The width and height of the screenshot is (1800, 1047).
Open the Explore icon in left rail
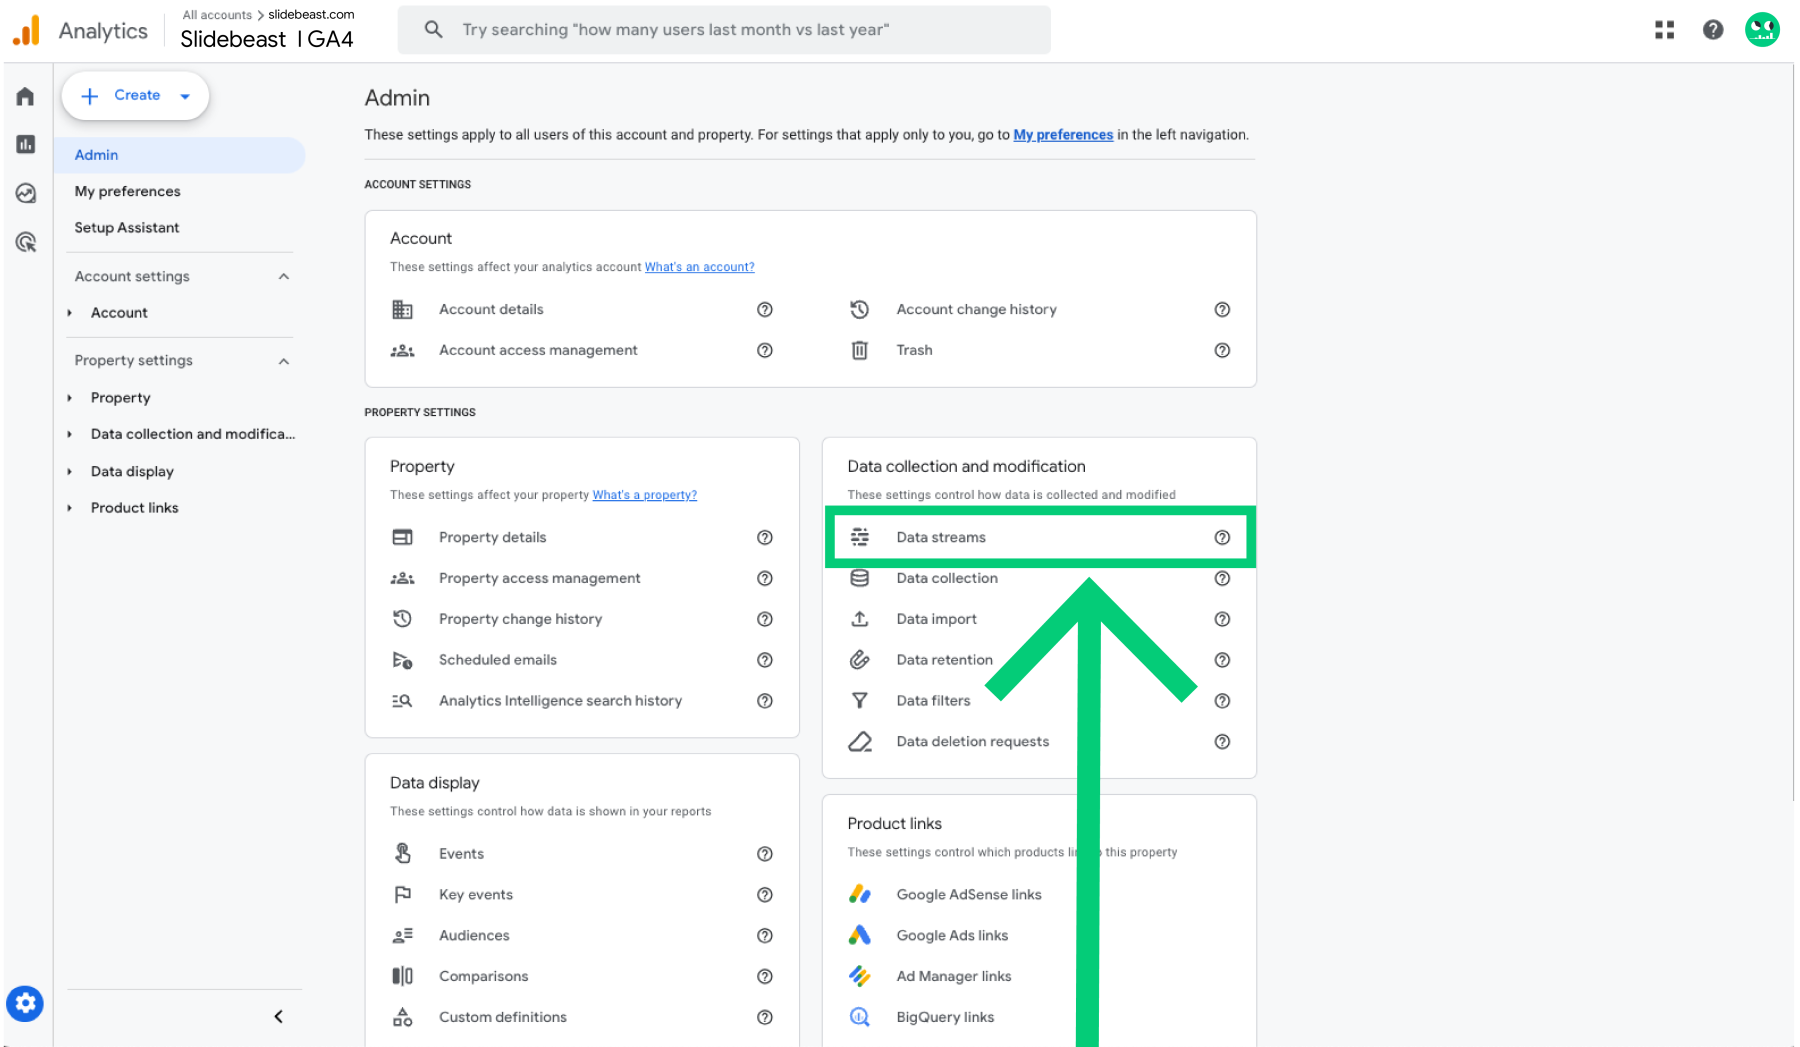pos(25,193)
